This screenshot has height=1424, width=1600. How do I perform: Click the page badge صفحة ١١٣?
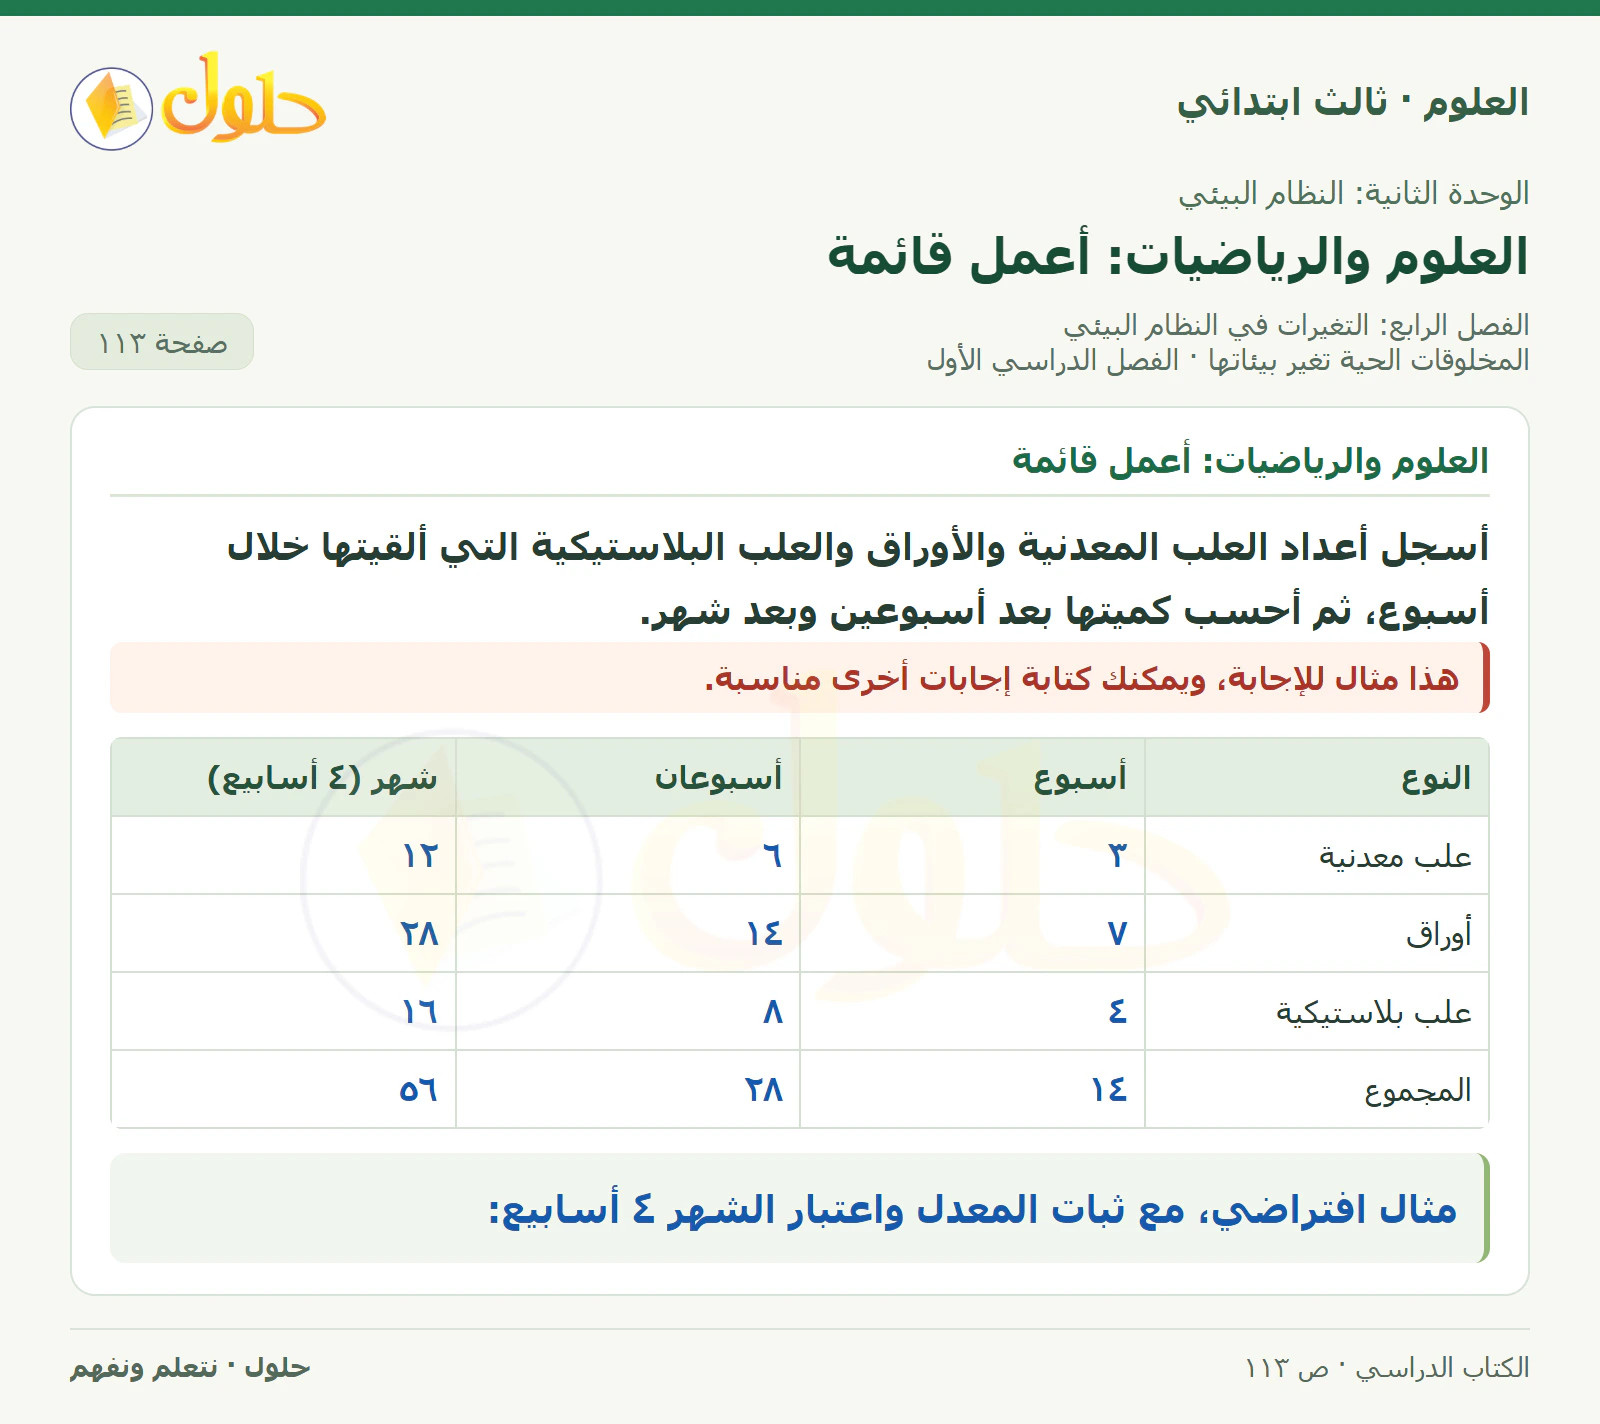[x=162, y=342]
